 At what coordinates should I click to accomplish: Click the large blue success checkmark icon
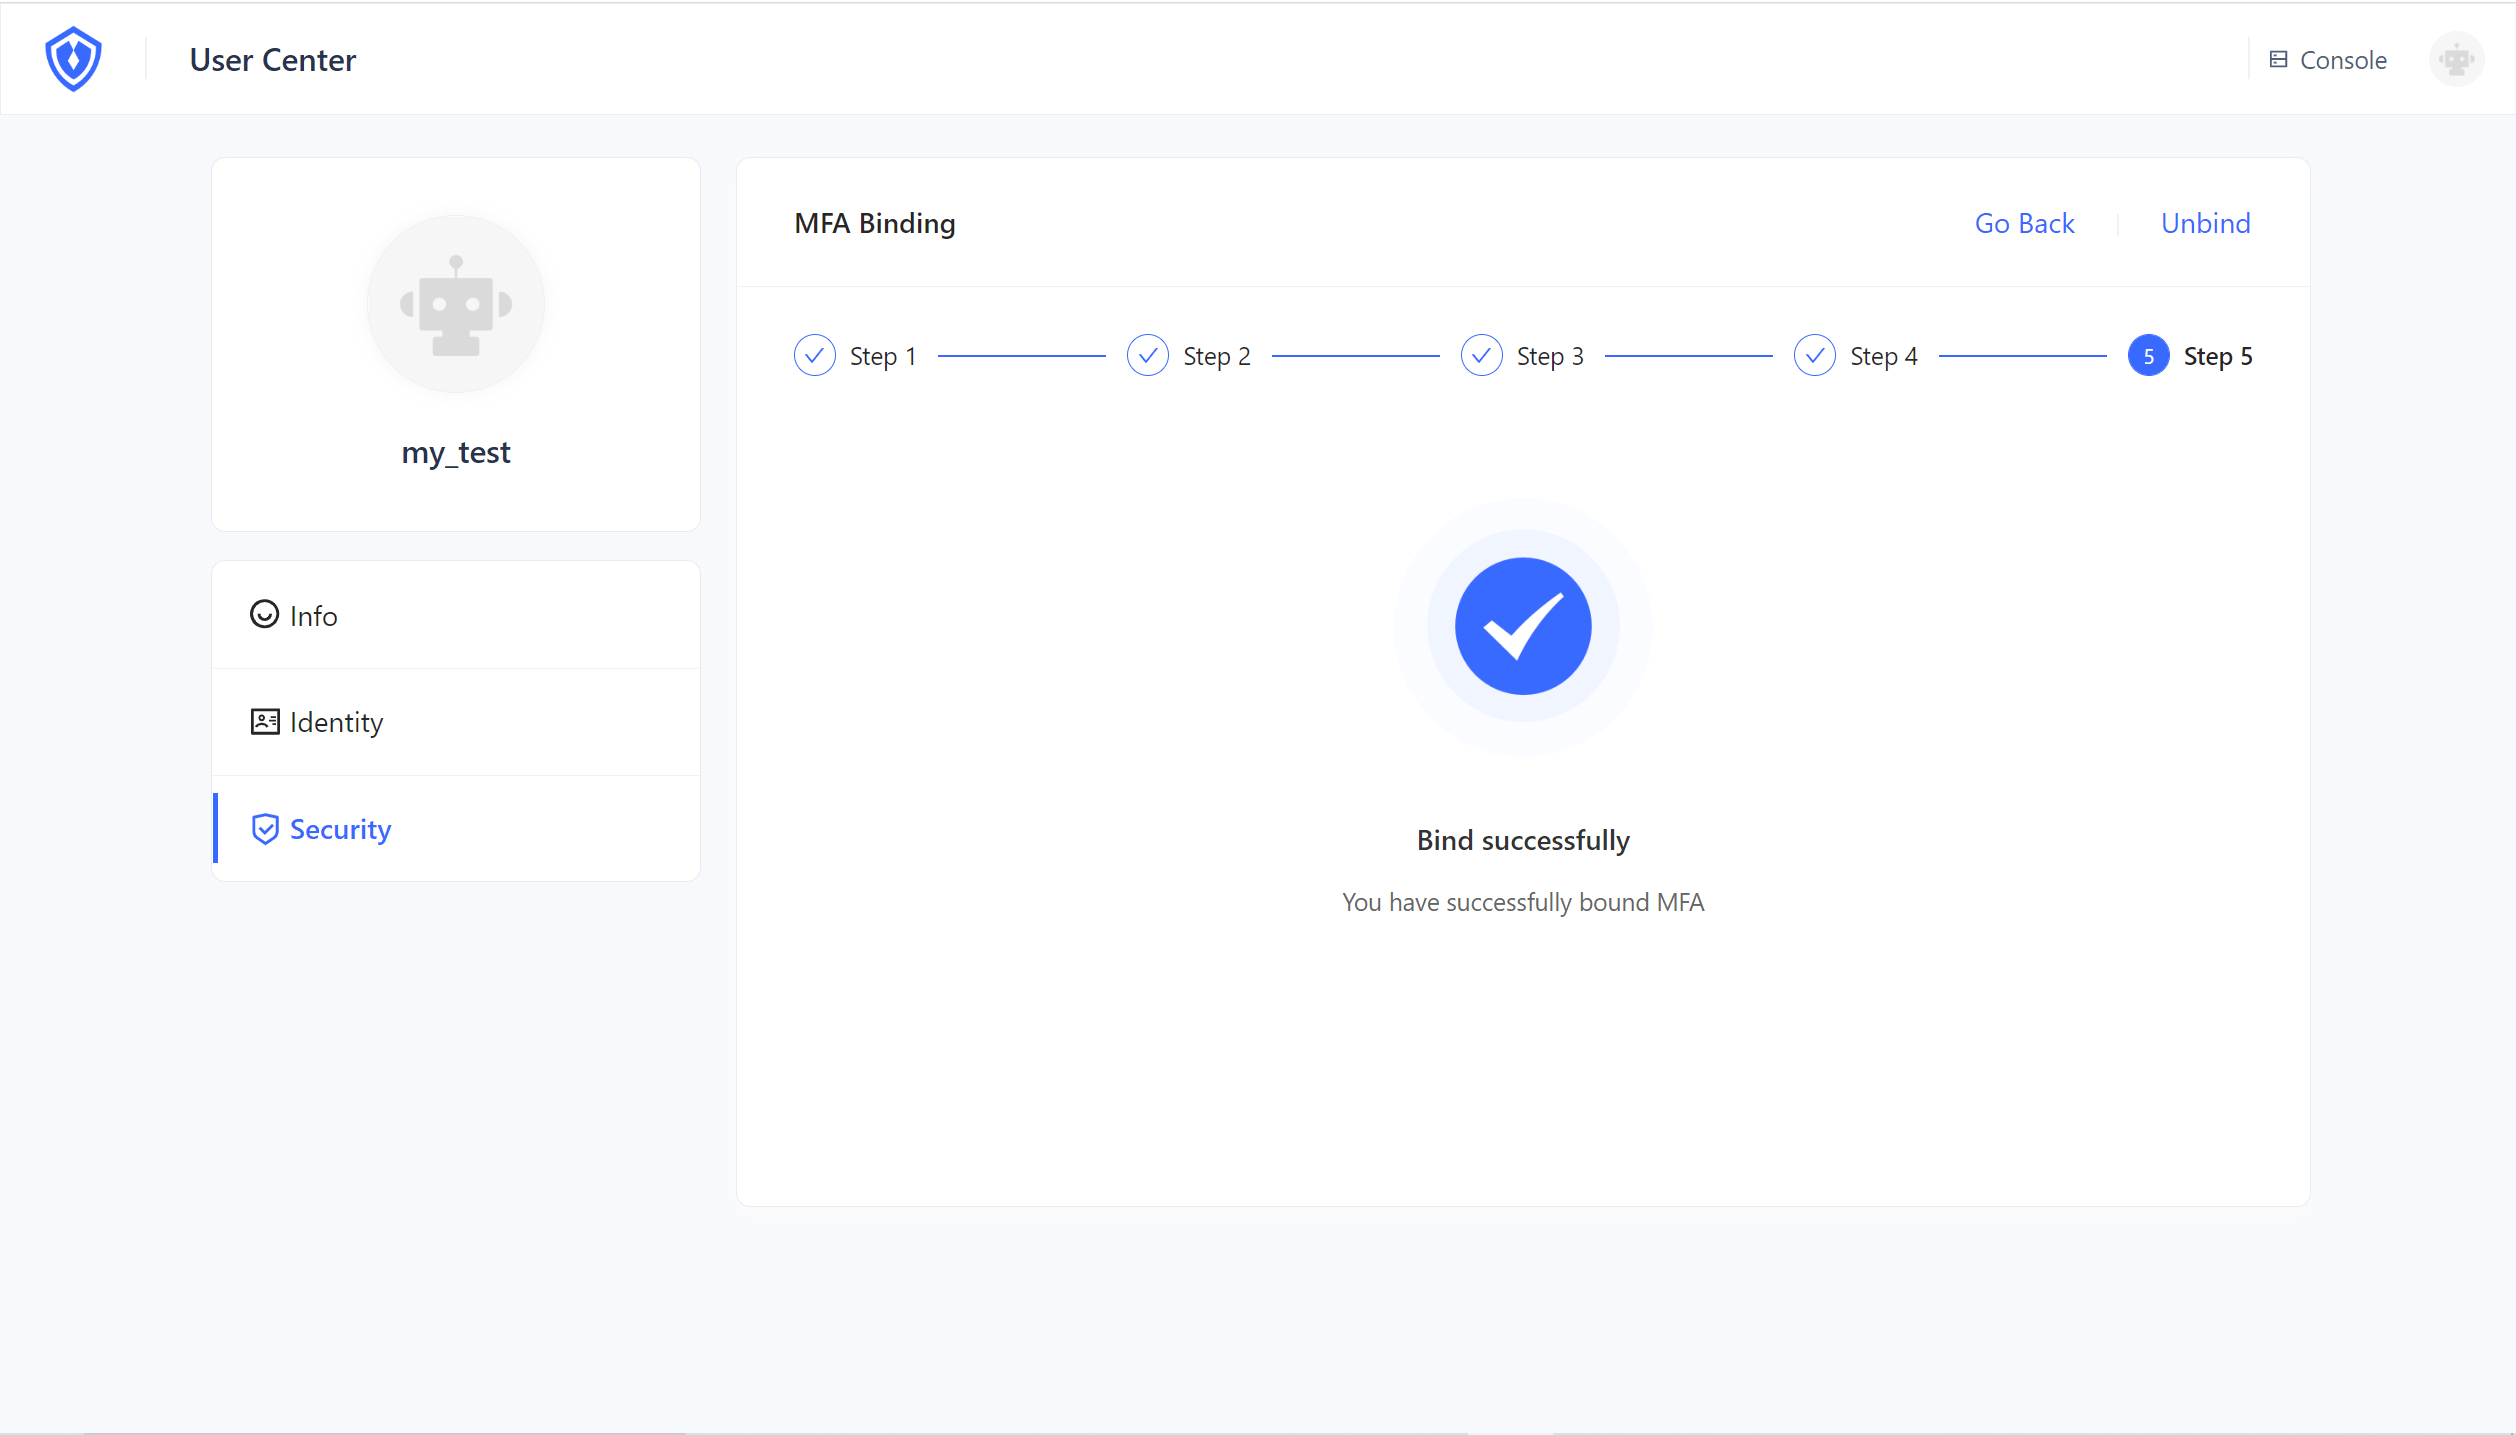pyautogui.click(x=1522, y=626)
